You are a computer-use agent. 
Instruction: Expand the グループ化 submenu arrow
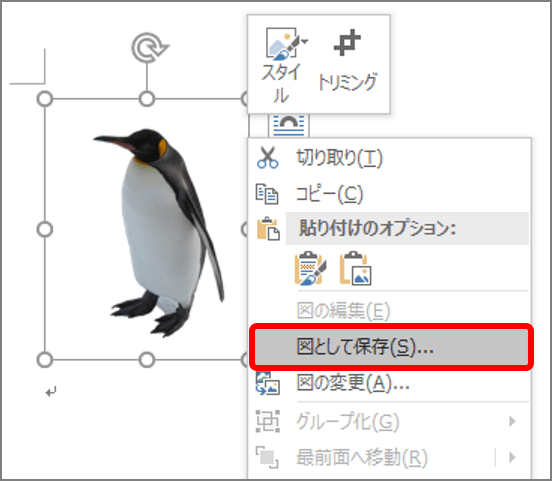coord(512,421)
